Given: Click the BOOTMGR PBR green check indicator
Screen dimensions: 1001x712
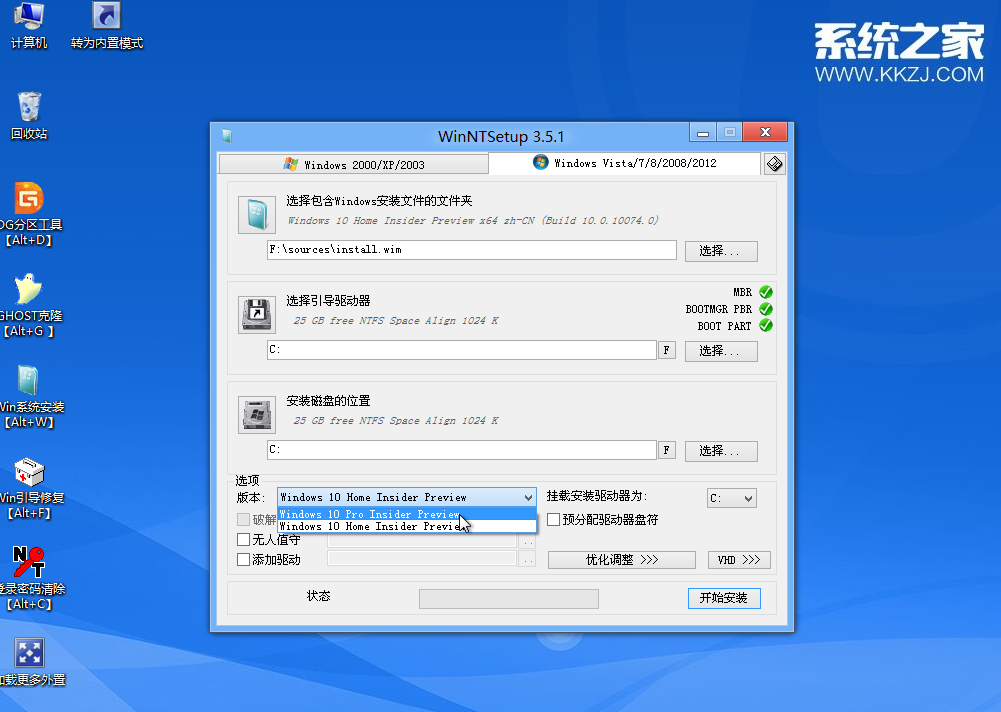Looking at the screenshot, I should tap(766, 309).
